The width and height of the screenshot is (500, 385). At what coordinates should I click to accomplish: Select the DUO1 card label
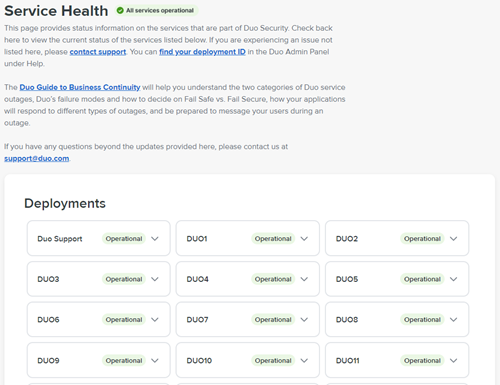pyautogui.click(x=197, y=239)
